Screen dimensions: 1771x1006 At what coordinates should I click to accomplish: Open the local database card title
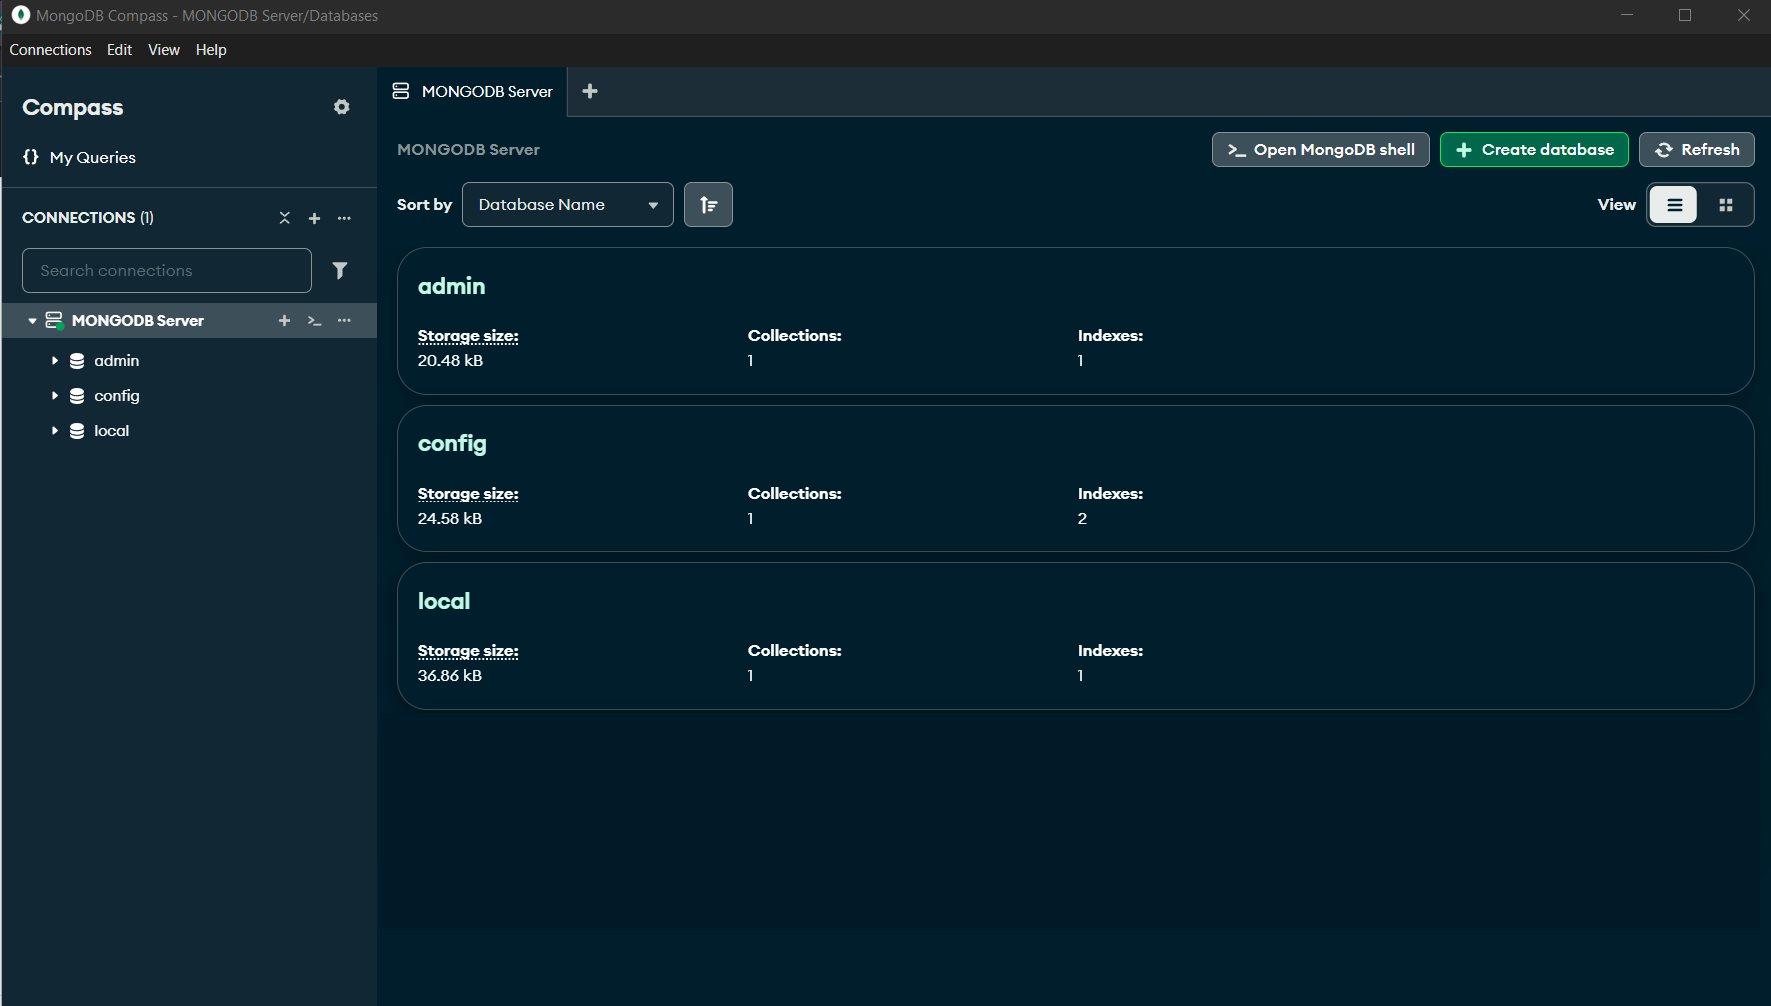(x=444, y=601)
